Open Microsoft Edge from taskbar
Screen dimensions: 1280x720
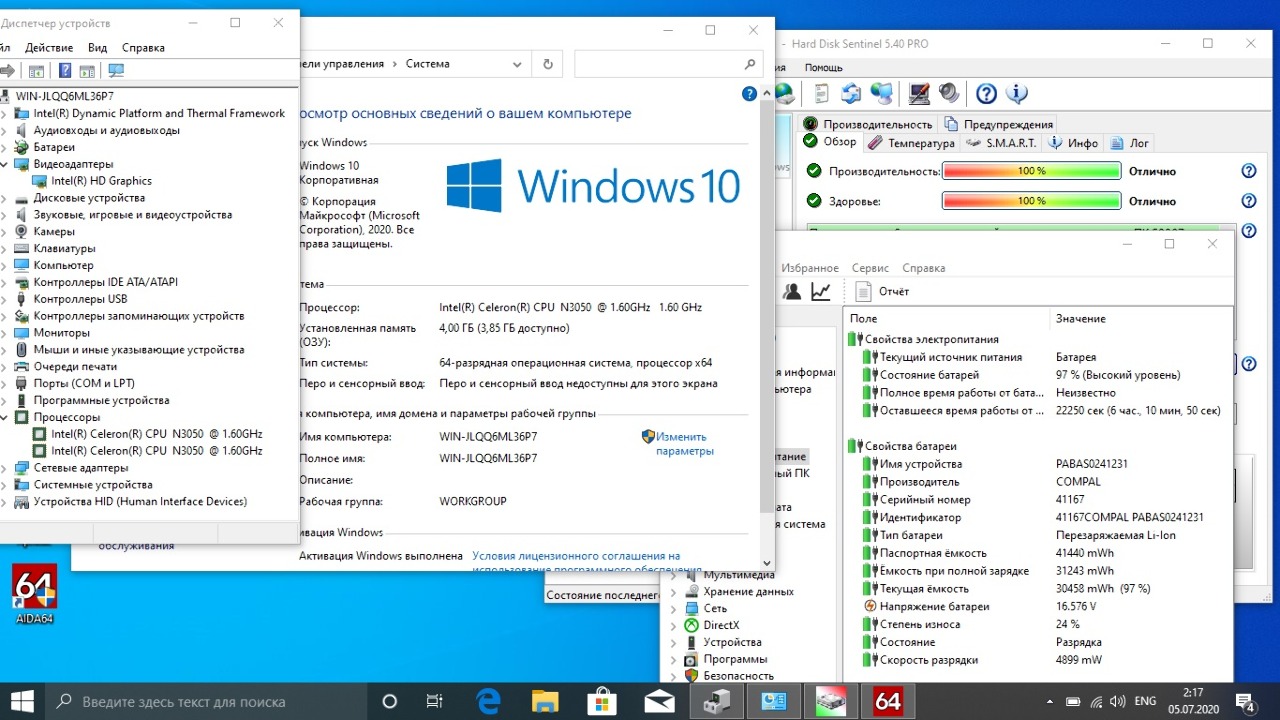[x=488, y=701]
